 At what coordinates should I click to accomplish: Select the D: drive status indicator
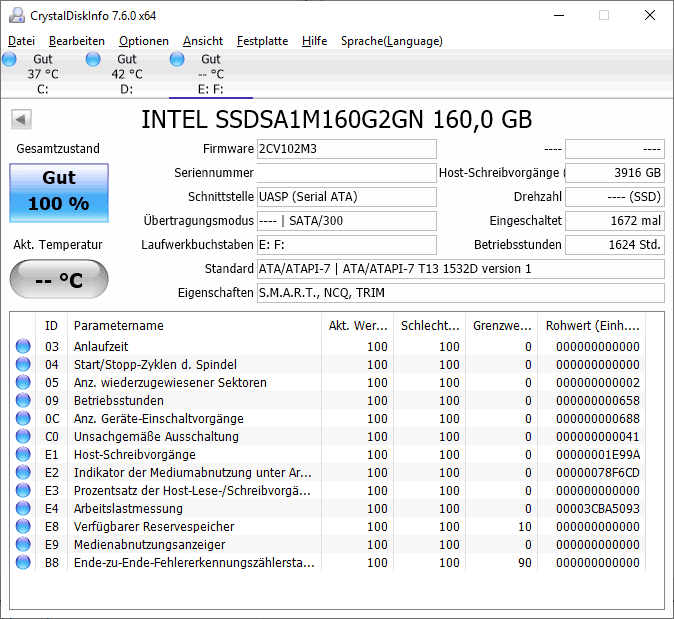pos(93,59)
